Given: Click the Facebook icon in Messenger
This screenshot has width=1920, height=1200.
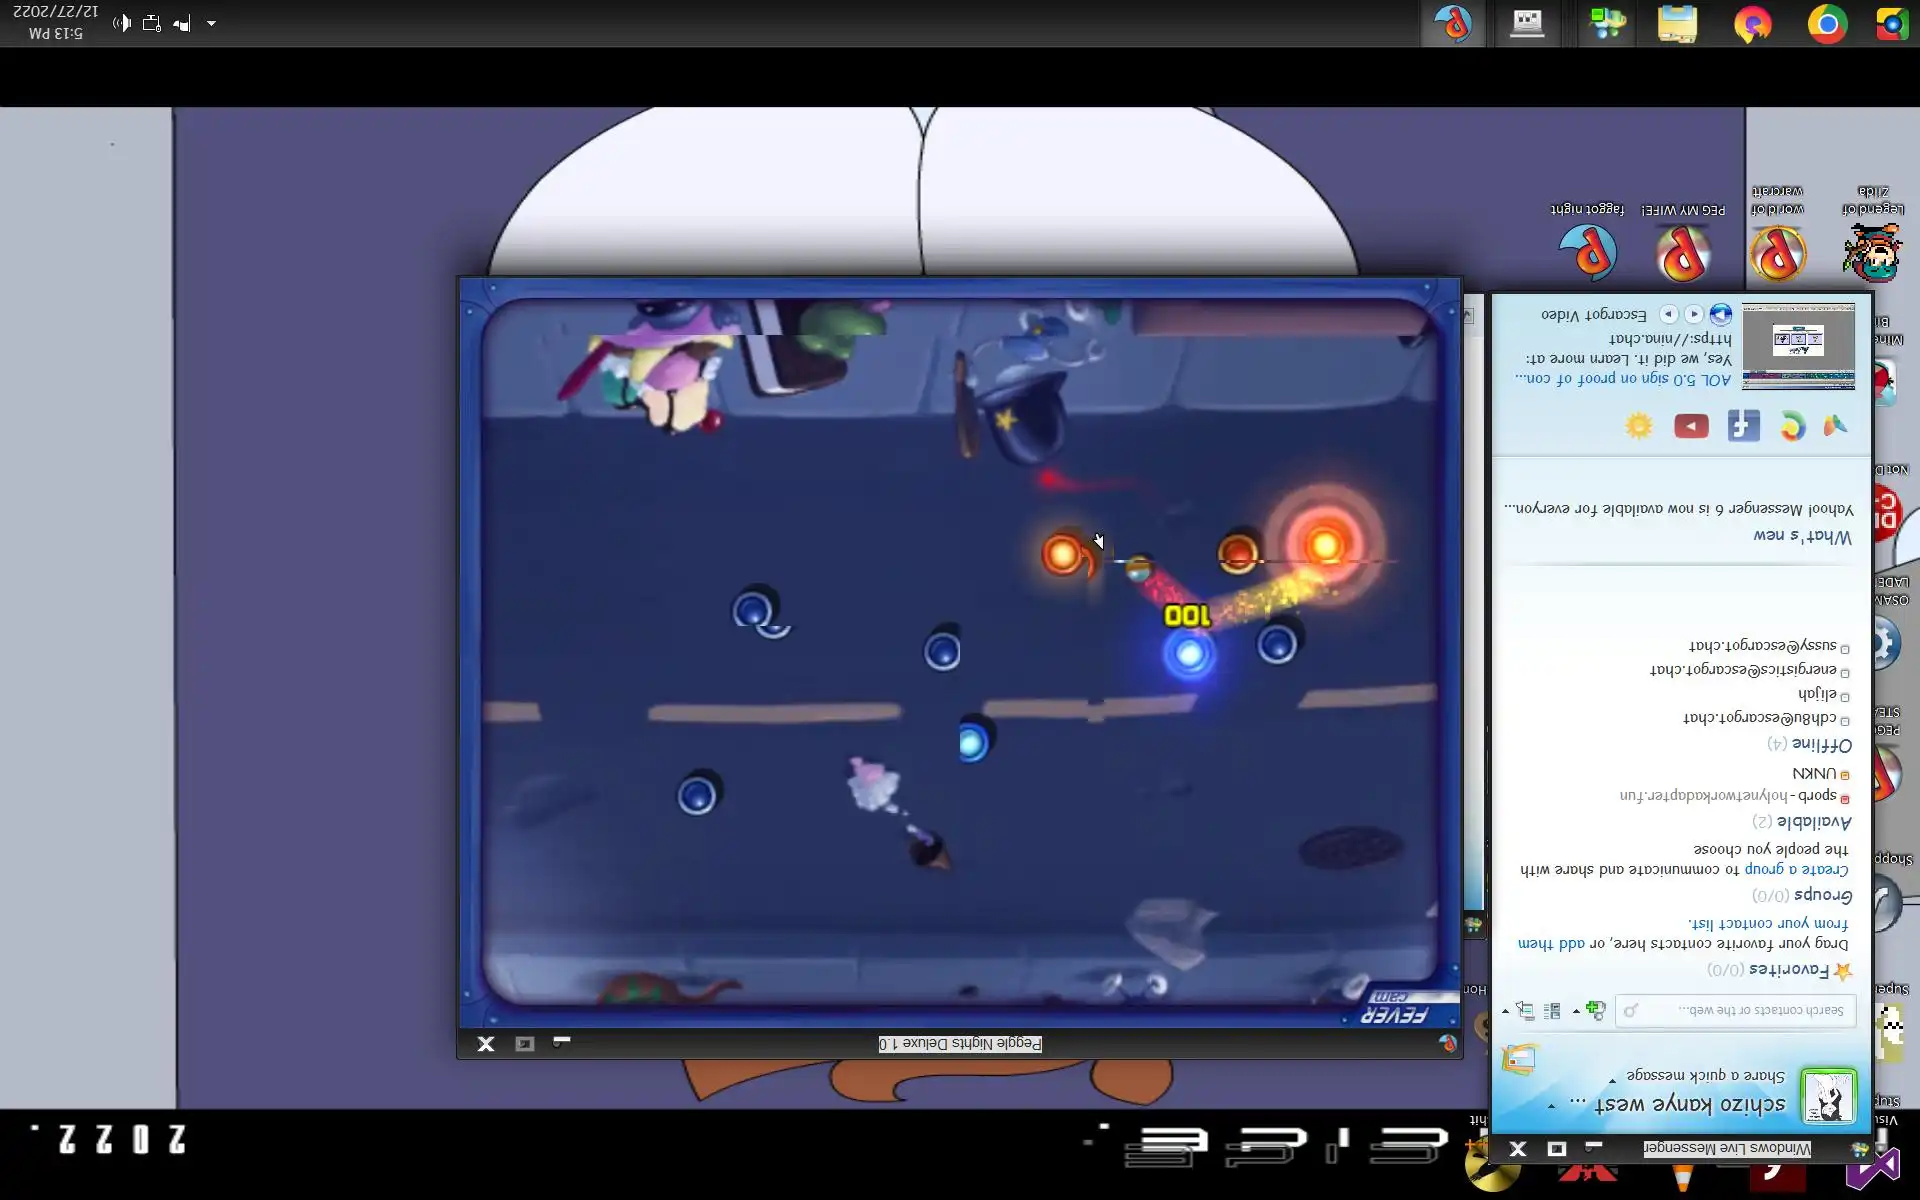Looking at the screenshot, I should [1743, 426].
